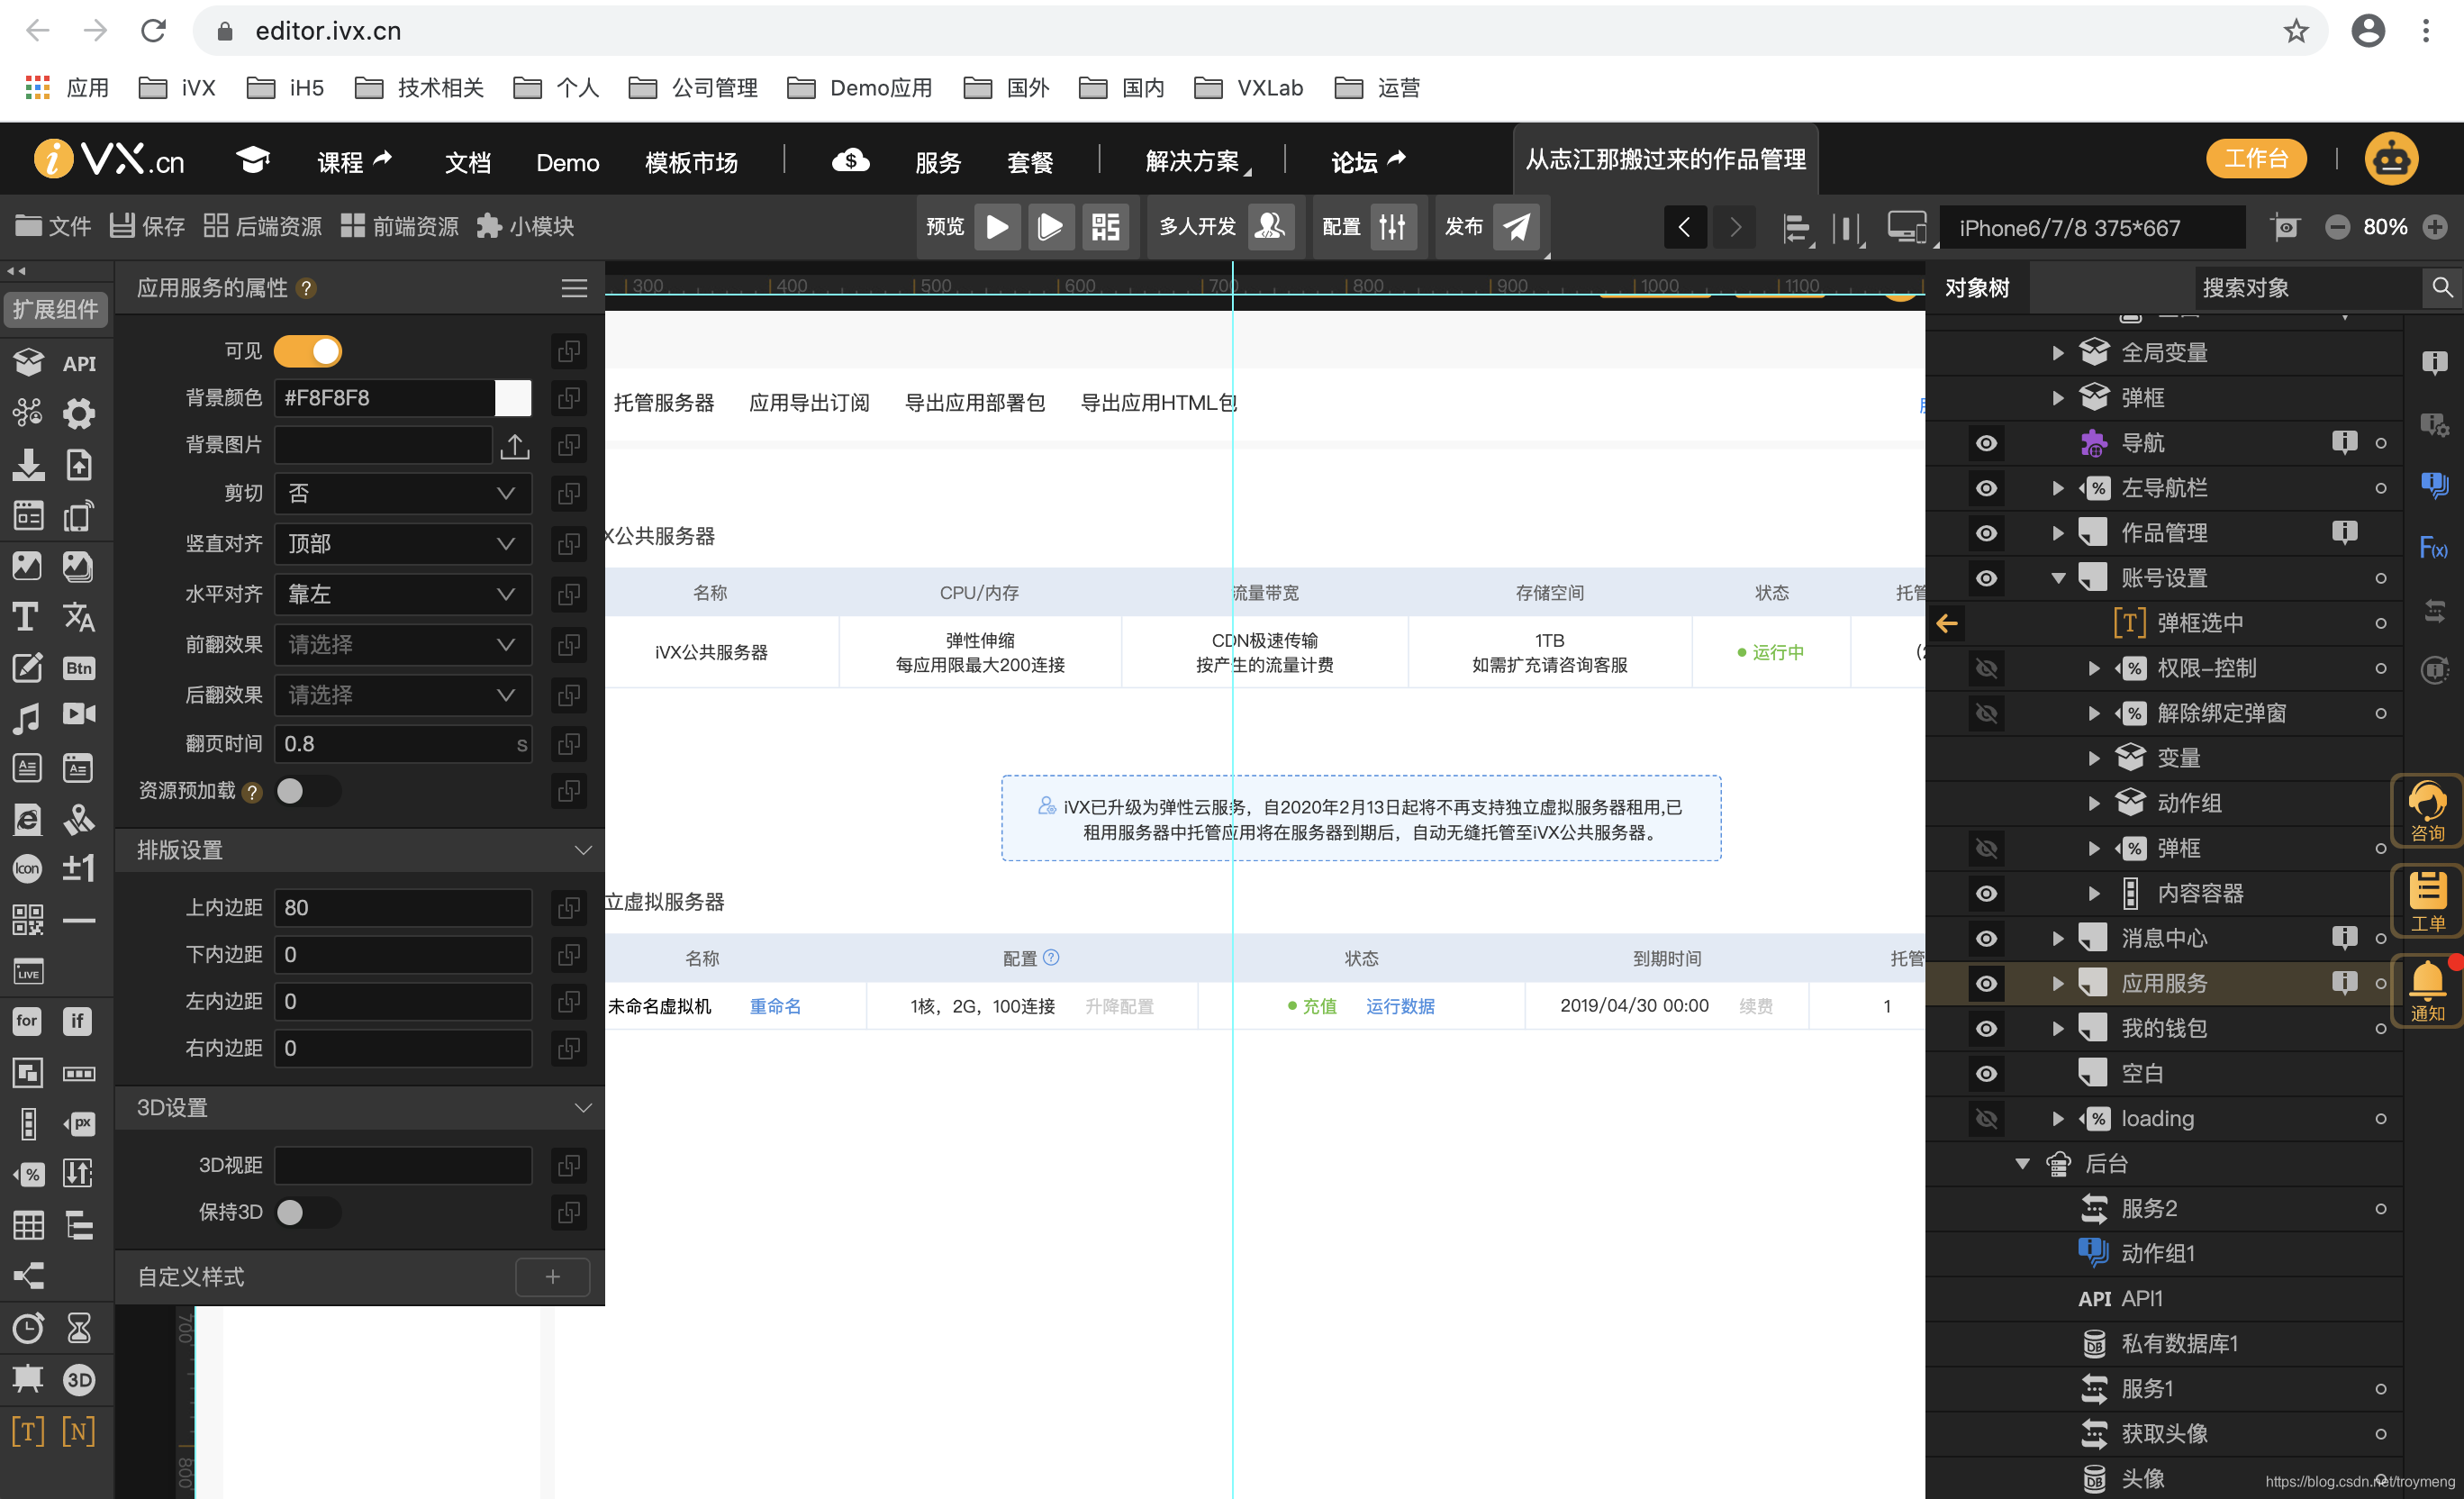
Task: Select the Btn button component
Action: click(79, 667)
